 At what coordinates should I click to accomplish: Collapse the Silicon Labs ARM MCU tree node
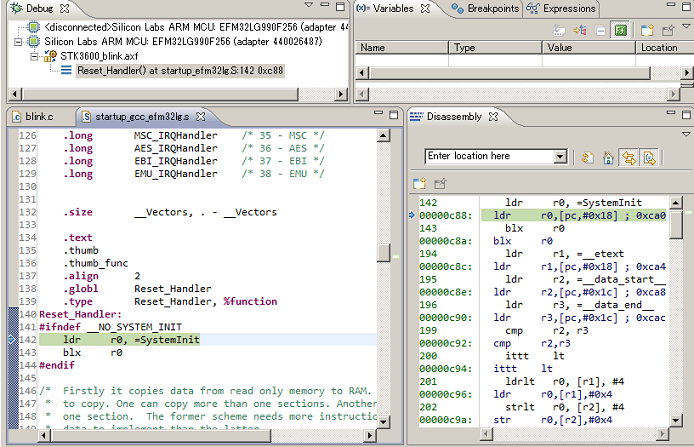(x=18, y=42)
